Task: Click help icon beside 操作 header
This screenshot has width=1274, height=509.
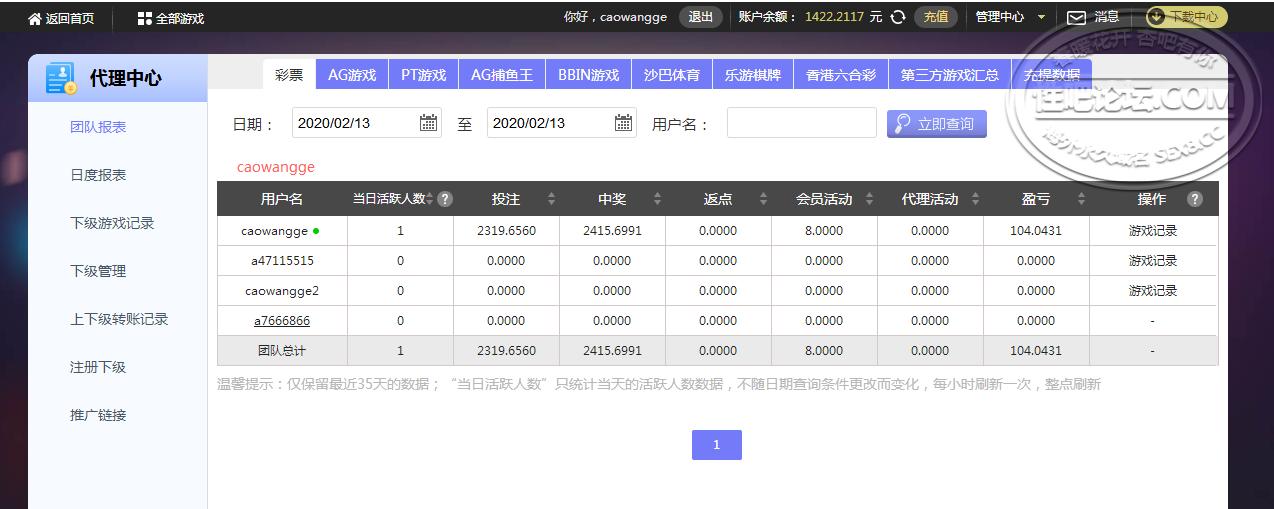Action: pos(1194,199)
